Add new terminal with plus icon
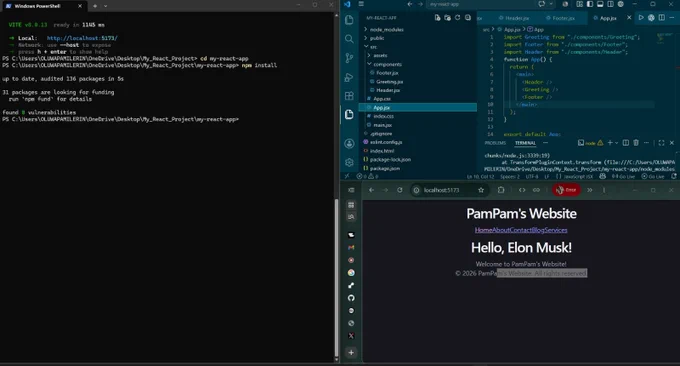 [610, 143]
